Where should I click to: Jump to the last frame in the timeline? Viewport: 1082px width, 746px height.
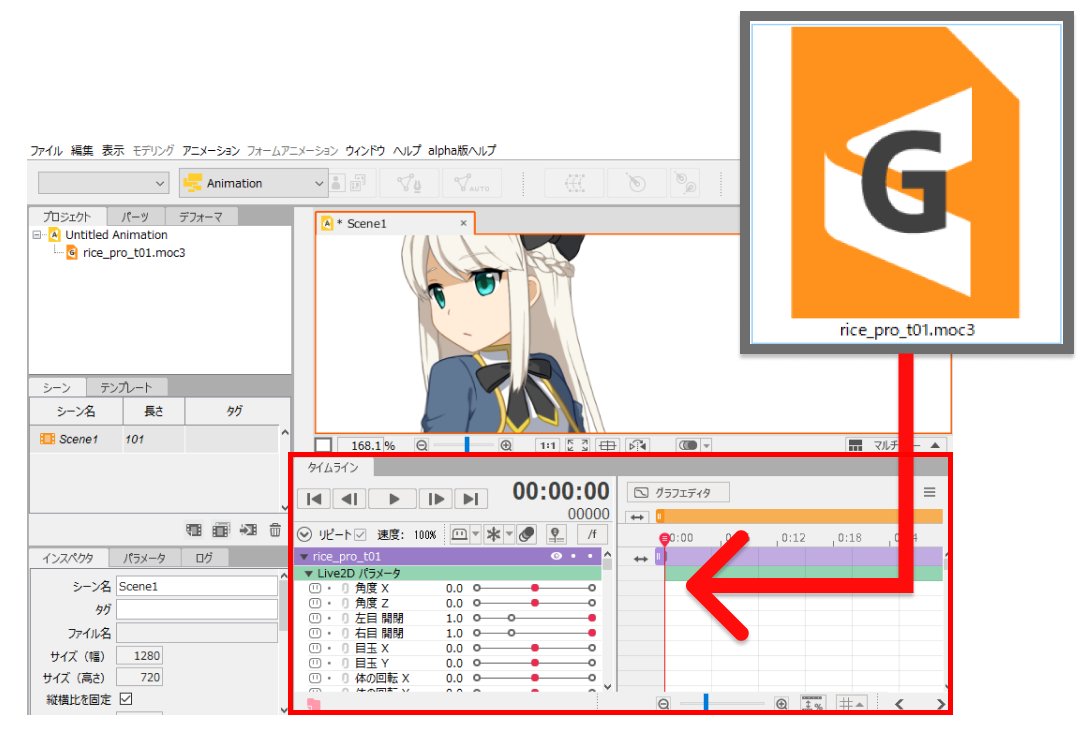coord(471,498)
